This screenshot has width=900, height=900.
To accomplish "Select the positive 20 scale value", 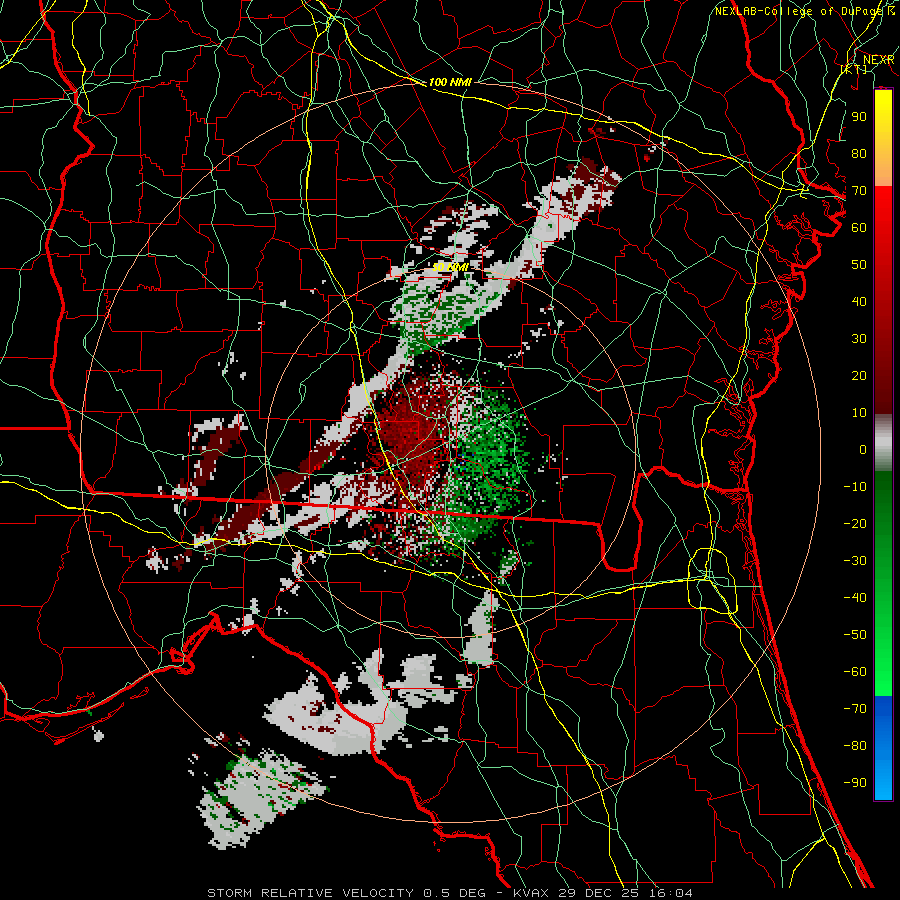I will tap(859, 375).
